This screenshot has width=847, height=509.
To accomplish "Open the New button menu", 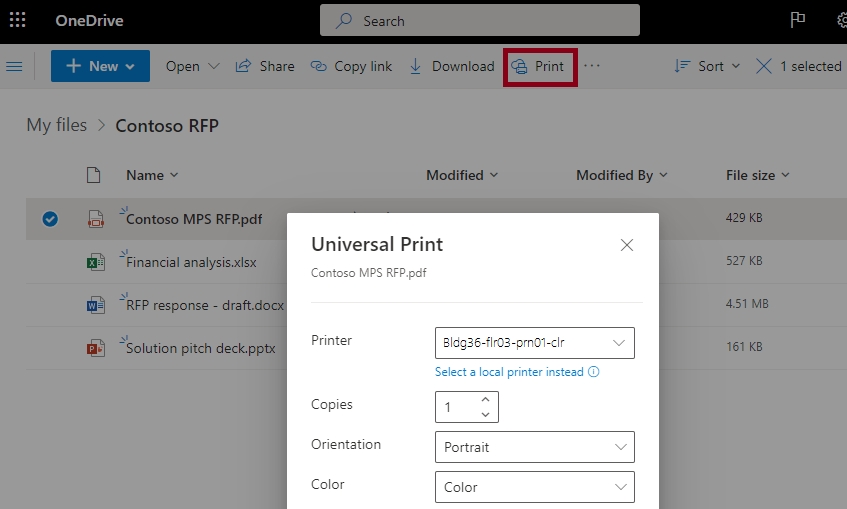I will (100, 66).
